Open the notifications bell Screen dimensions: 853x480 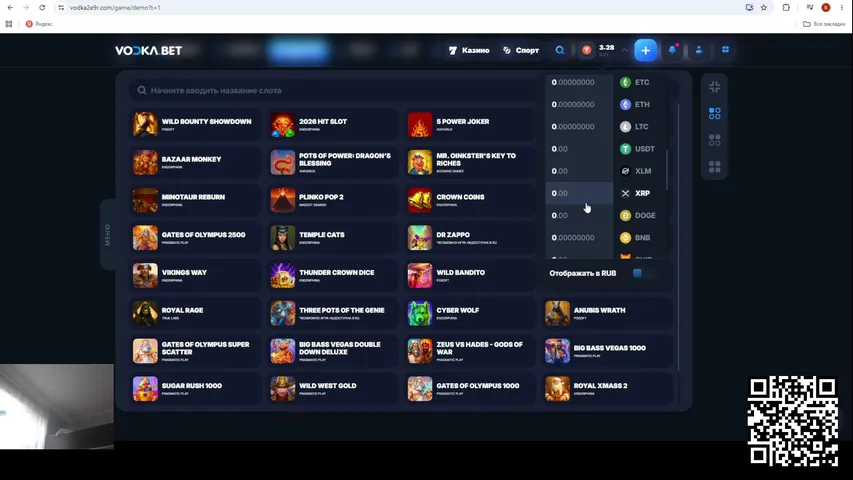(672, 50)
